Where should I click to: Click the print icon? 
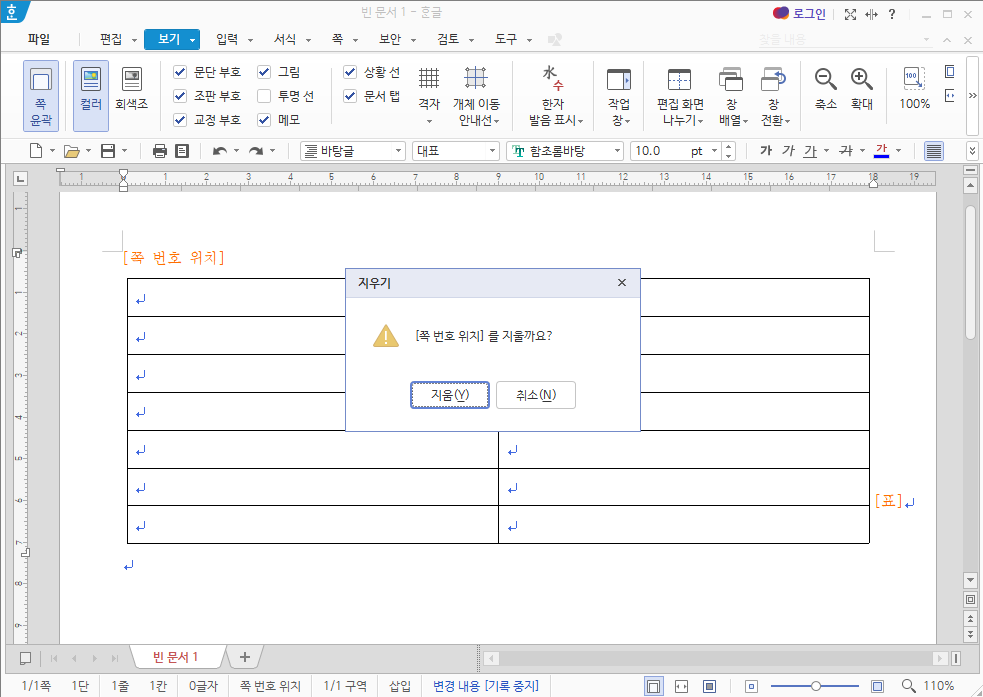(x=160, y=151)
